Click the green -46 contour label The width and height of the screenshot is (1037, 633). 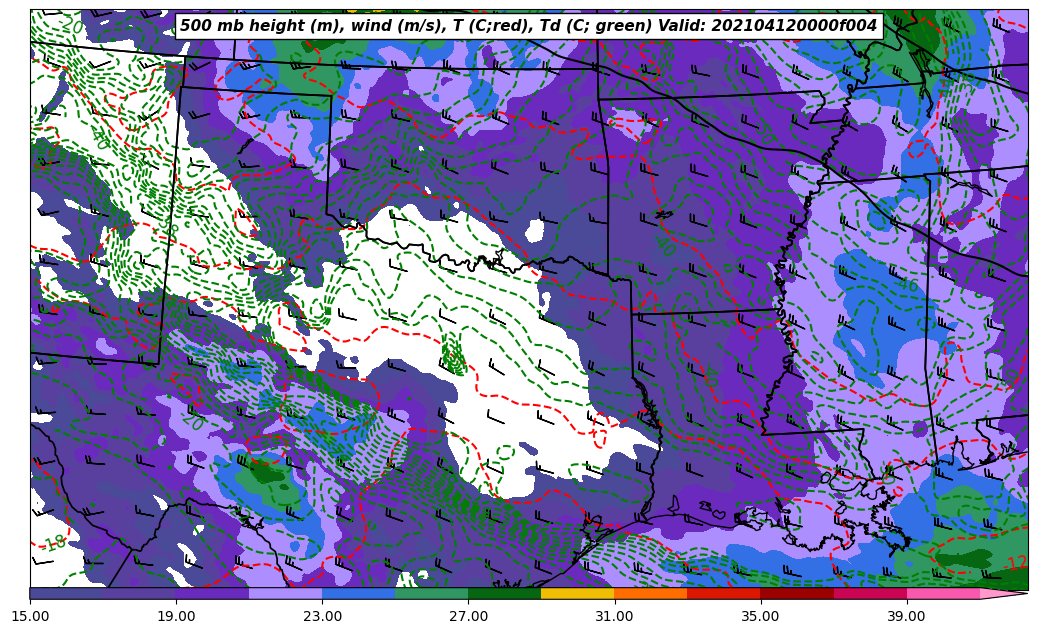[905, 286]
